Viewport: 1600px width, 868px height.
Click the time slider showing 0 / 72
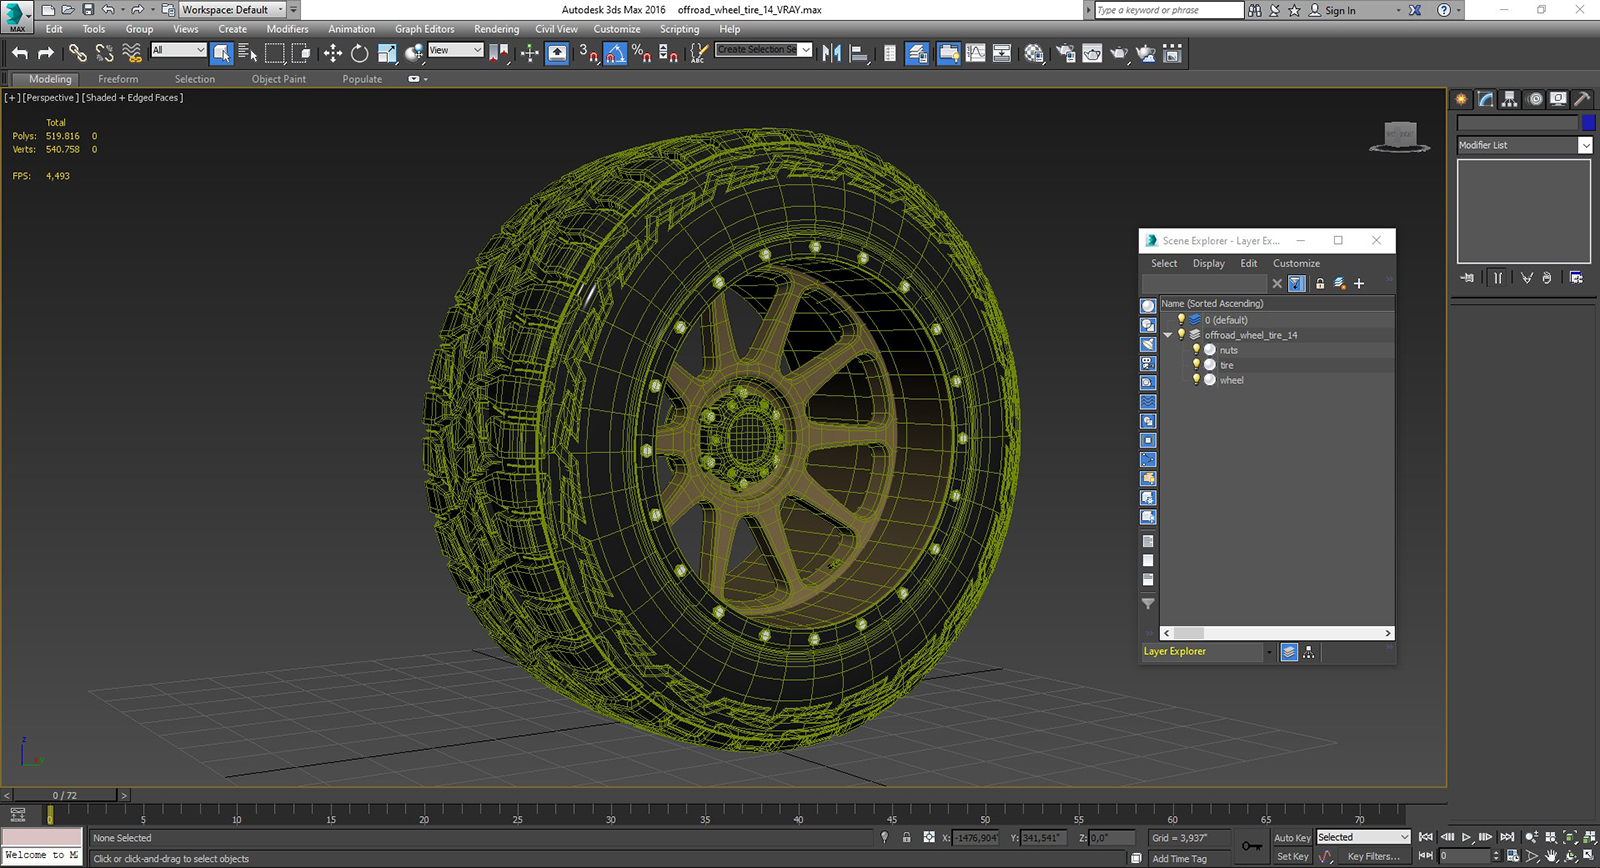tap(65, 796)
